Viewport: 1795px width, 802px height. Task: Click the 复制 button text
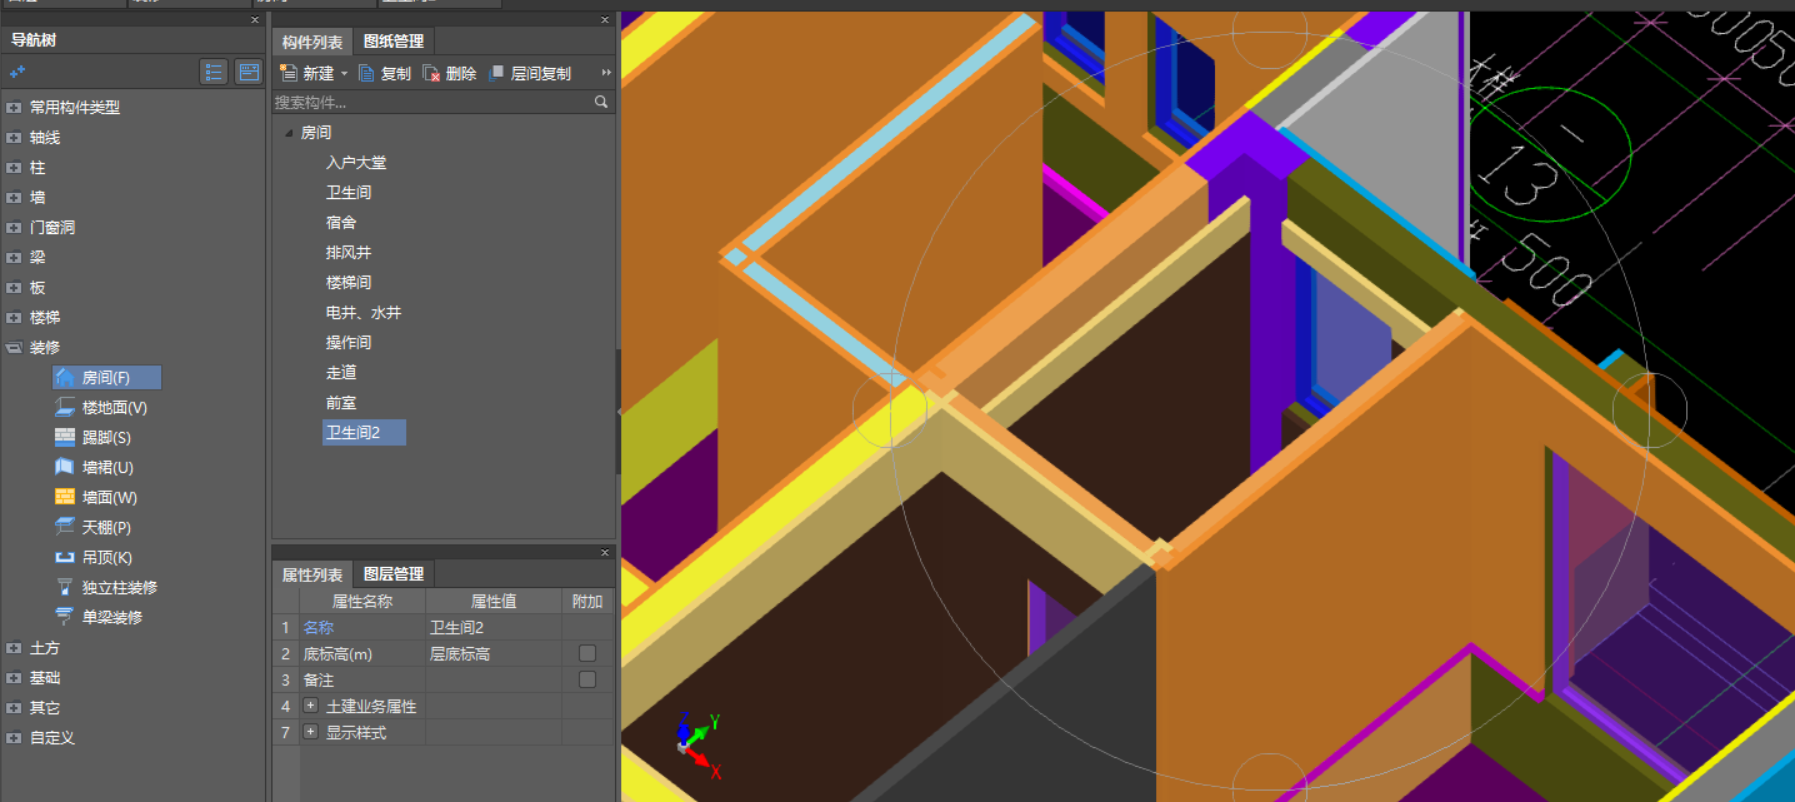[396, 73]
